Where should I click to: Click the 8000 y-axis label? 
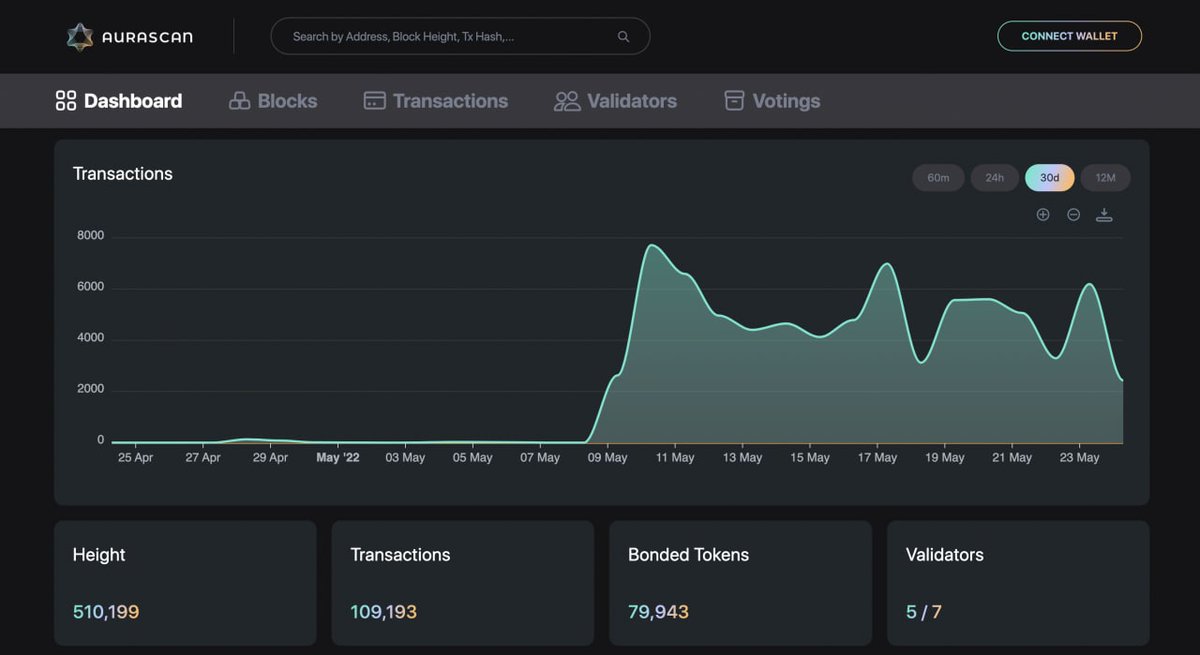click(x=91, y=237)
